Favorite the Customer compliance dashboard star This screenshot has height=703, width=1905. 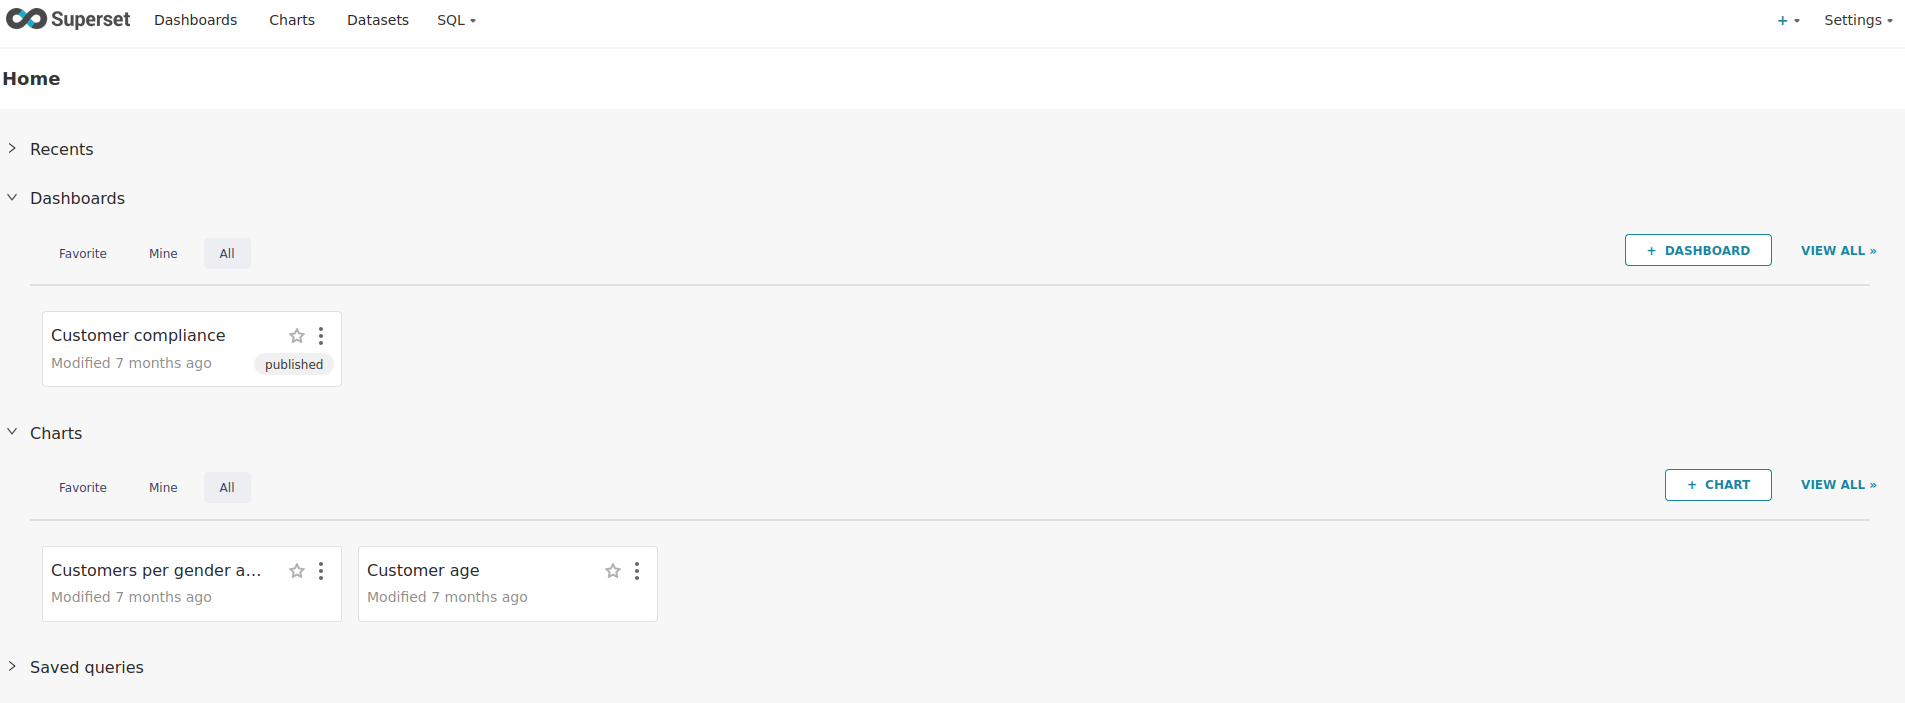(297, 336)
